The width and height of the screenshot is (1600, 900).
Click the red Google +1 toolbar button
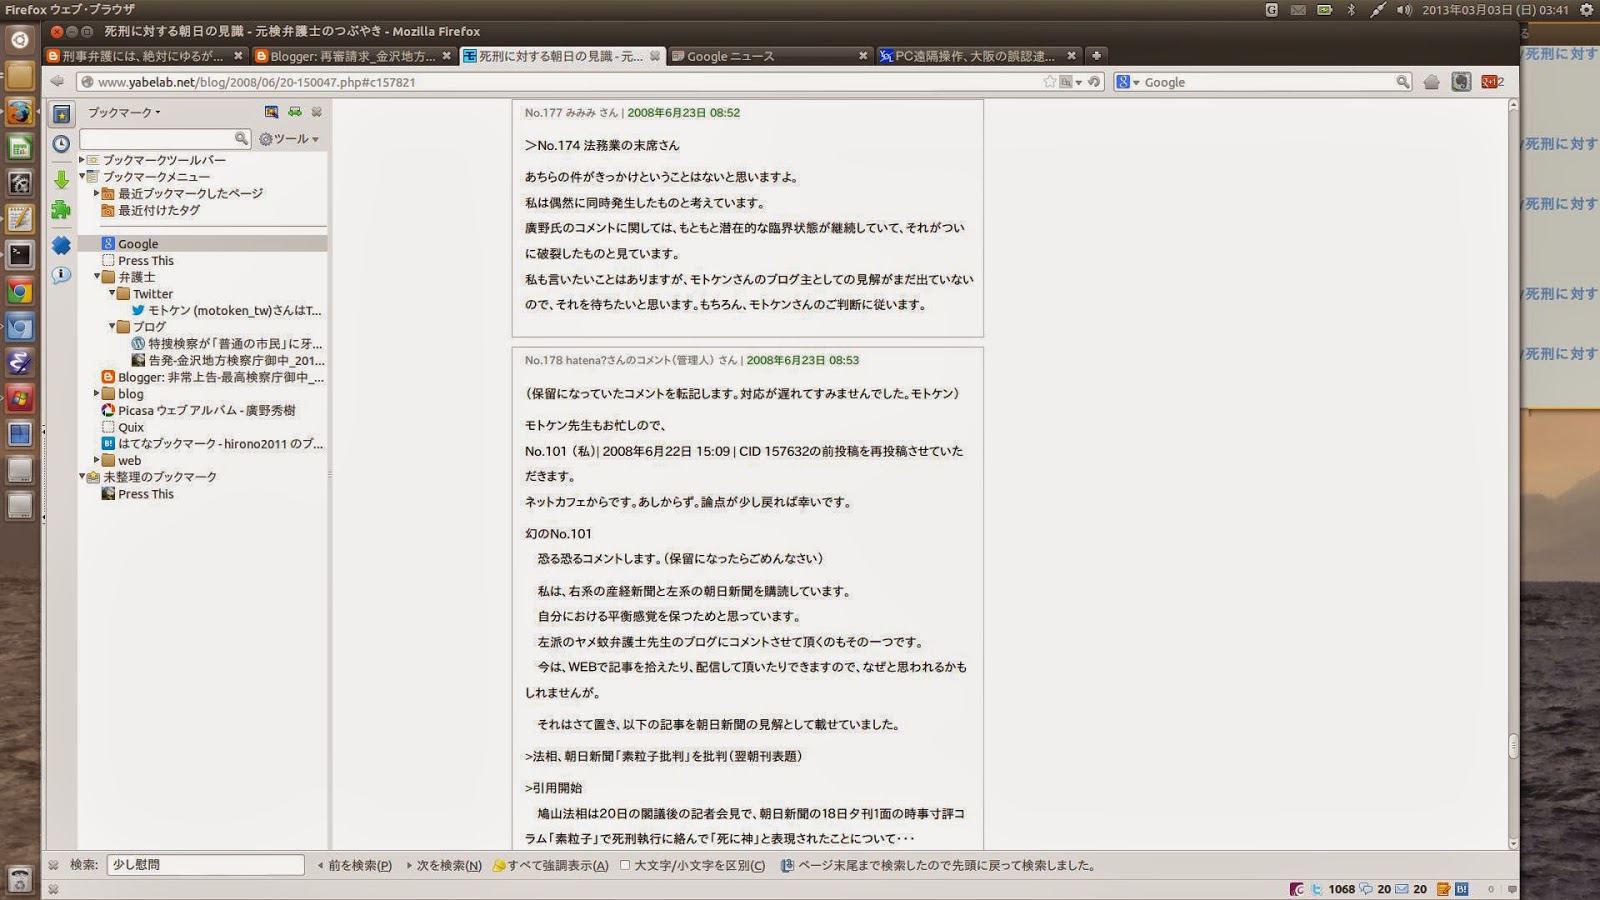[1492, 82]
